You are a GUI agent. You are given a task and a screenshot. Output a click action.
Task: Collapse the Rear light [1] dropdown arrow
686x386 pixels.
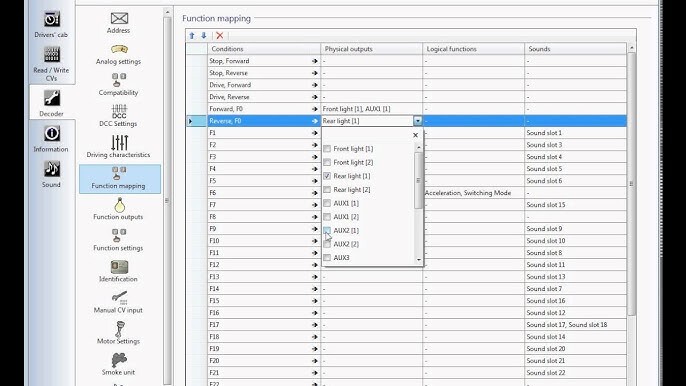point(418,121)
